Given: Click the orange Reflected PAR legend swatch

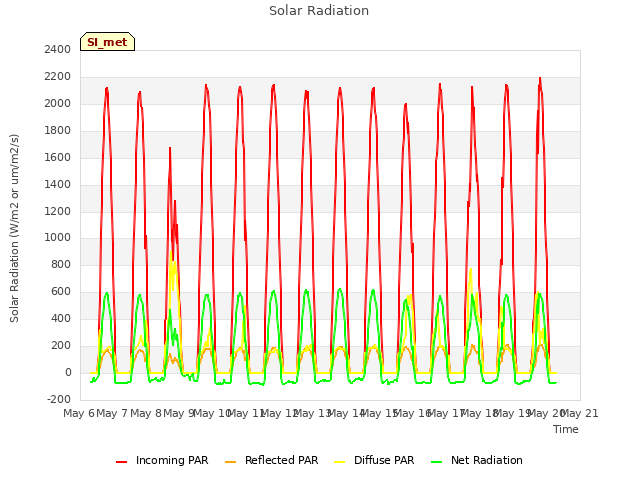Looking at the screenshot, I should pos(231,462).
